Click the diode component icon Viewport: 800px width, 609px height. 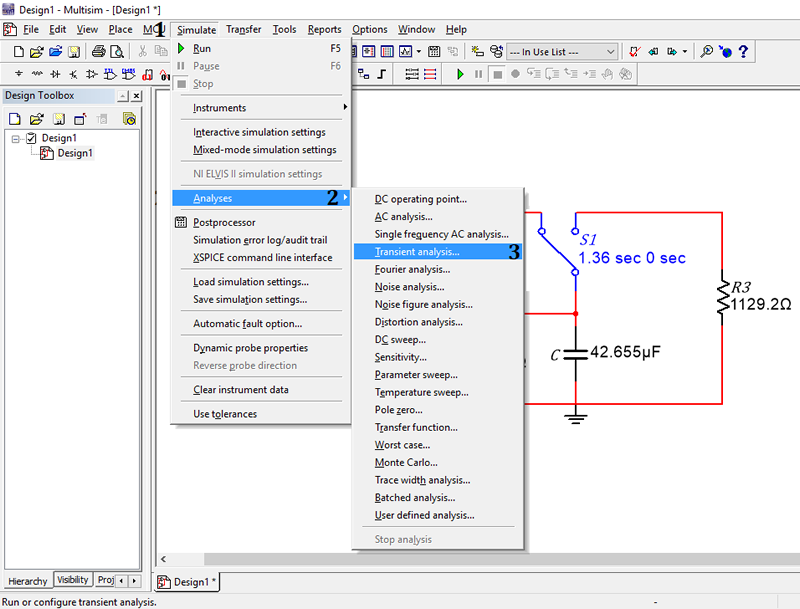tap(56, 74)
